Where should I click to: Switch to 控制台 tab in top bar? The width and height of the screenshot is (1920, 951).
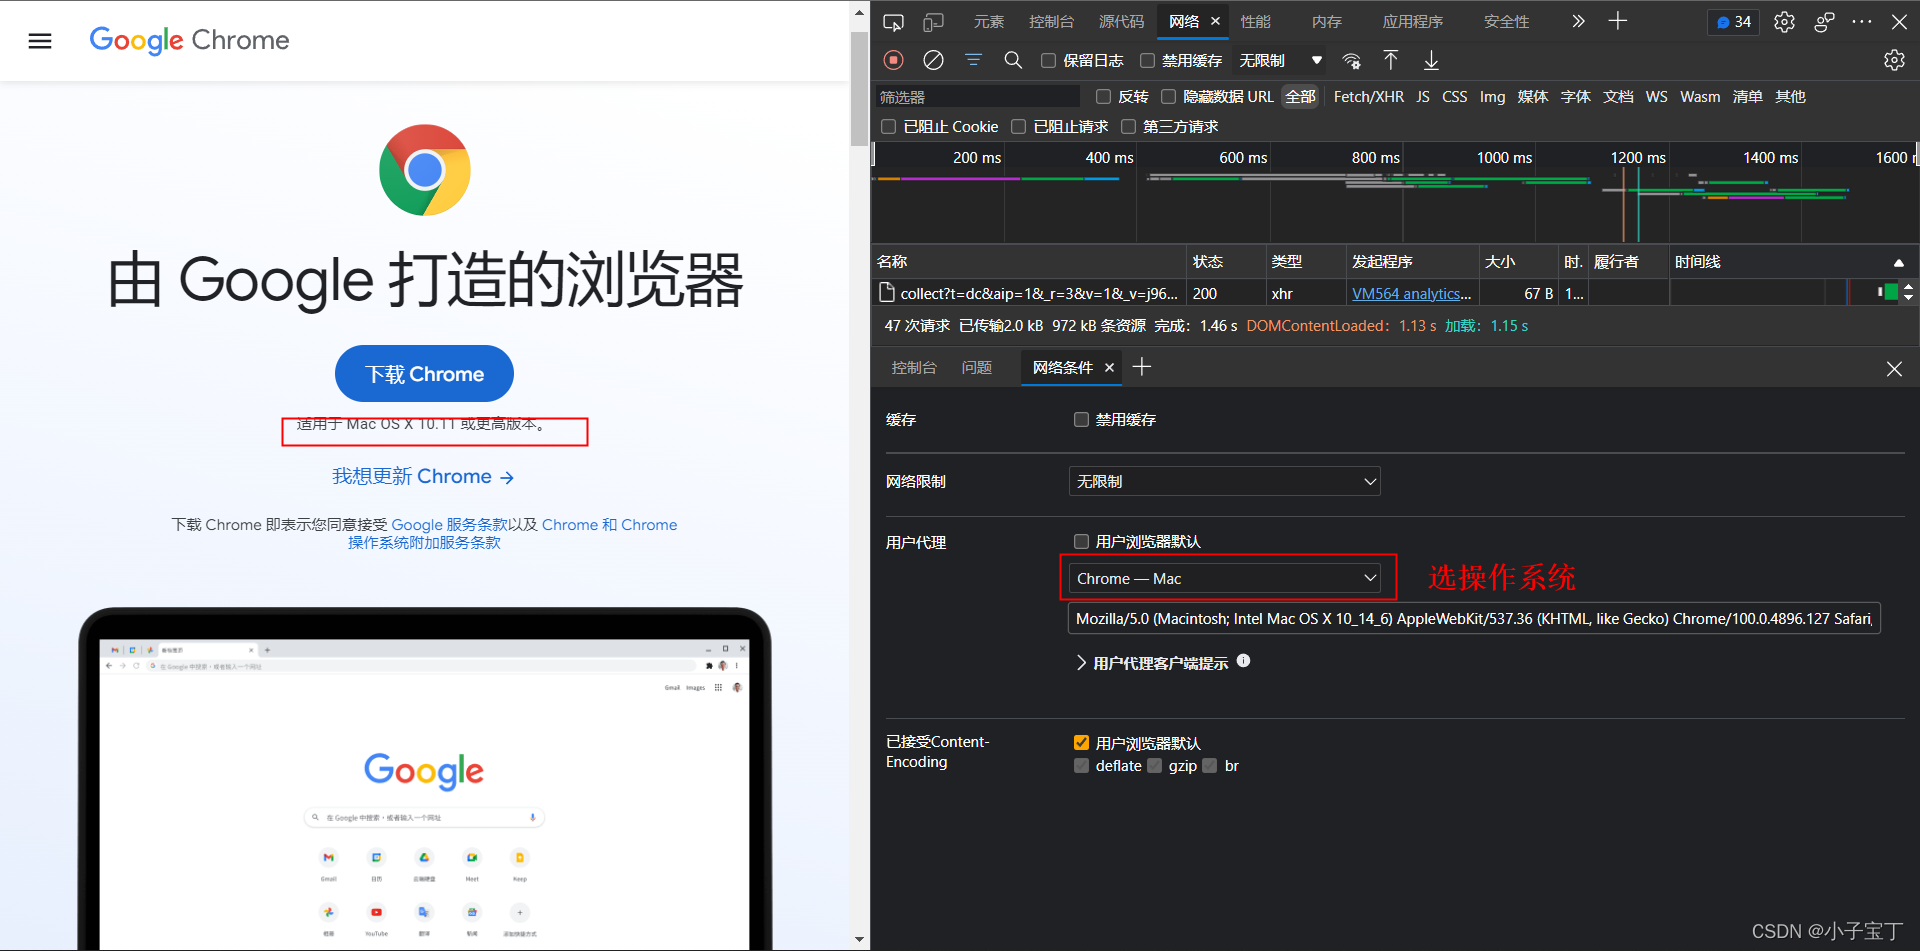1051,22
